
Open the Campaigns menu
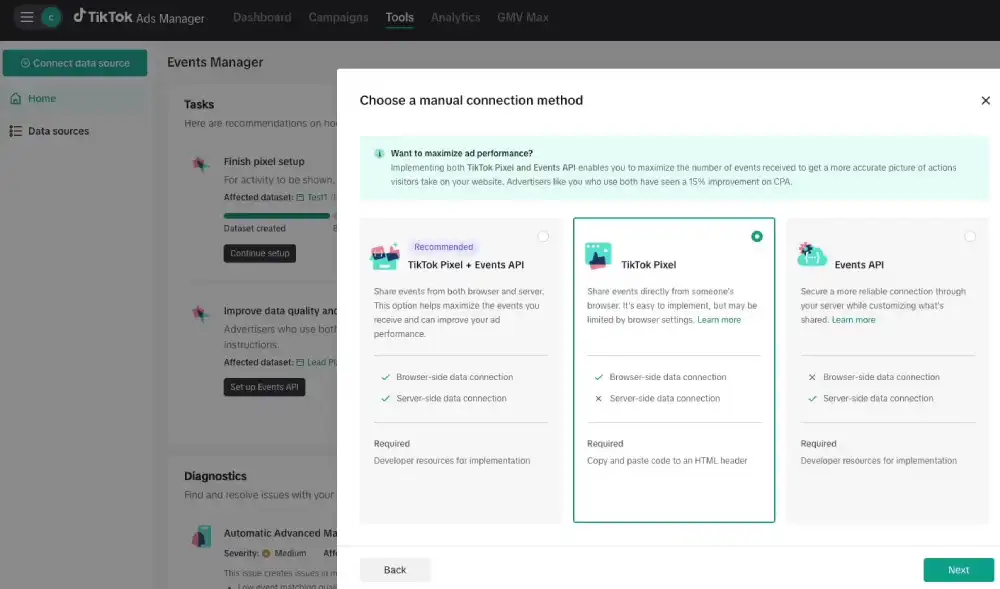pyautogui.click(x=338, y=18)
